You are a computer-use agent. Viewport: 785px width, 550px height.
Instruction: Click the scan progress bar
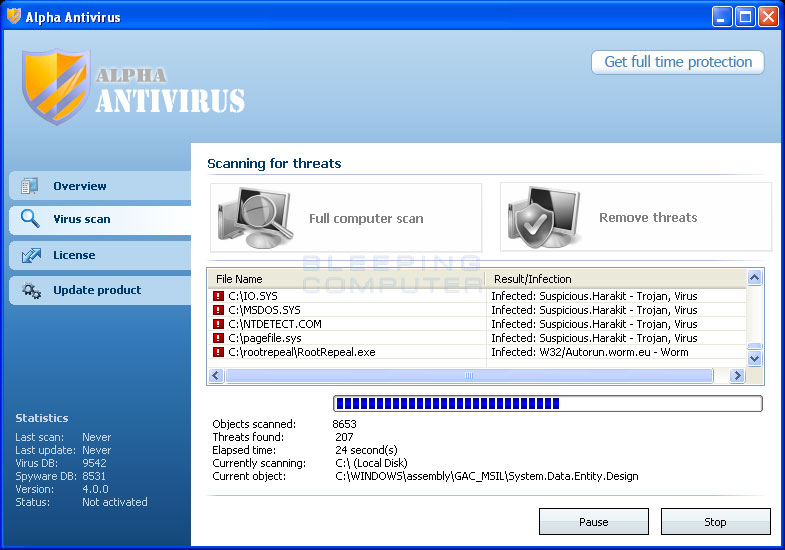click(x=548, y=403)
